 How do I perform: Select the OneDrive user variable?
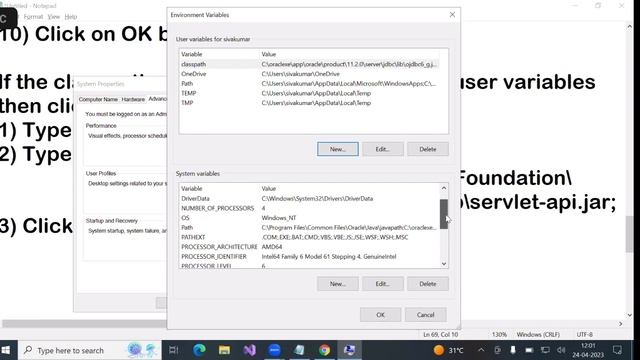click(x=310, y=74)
